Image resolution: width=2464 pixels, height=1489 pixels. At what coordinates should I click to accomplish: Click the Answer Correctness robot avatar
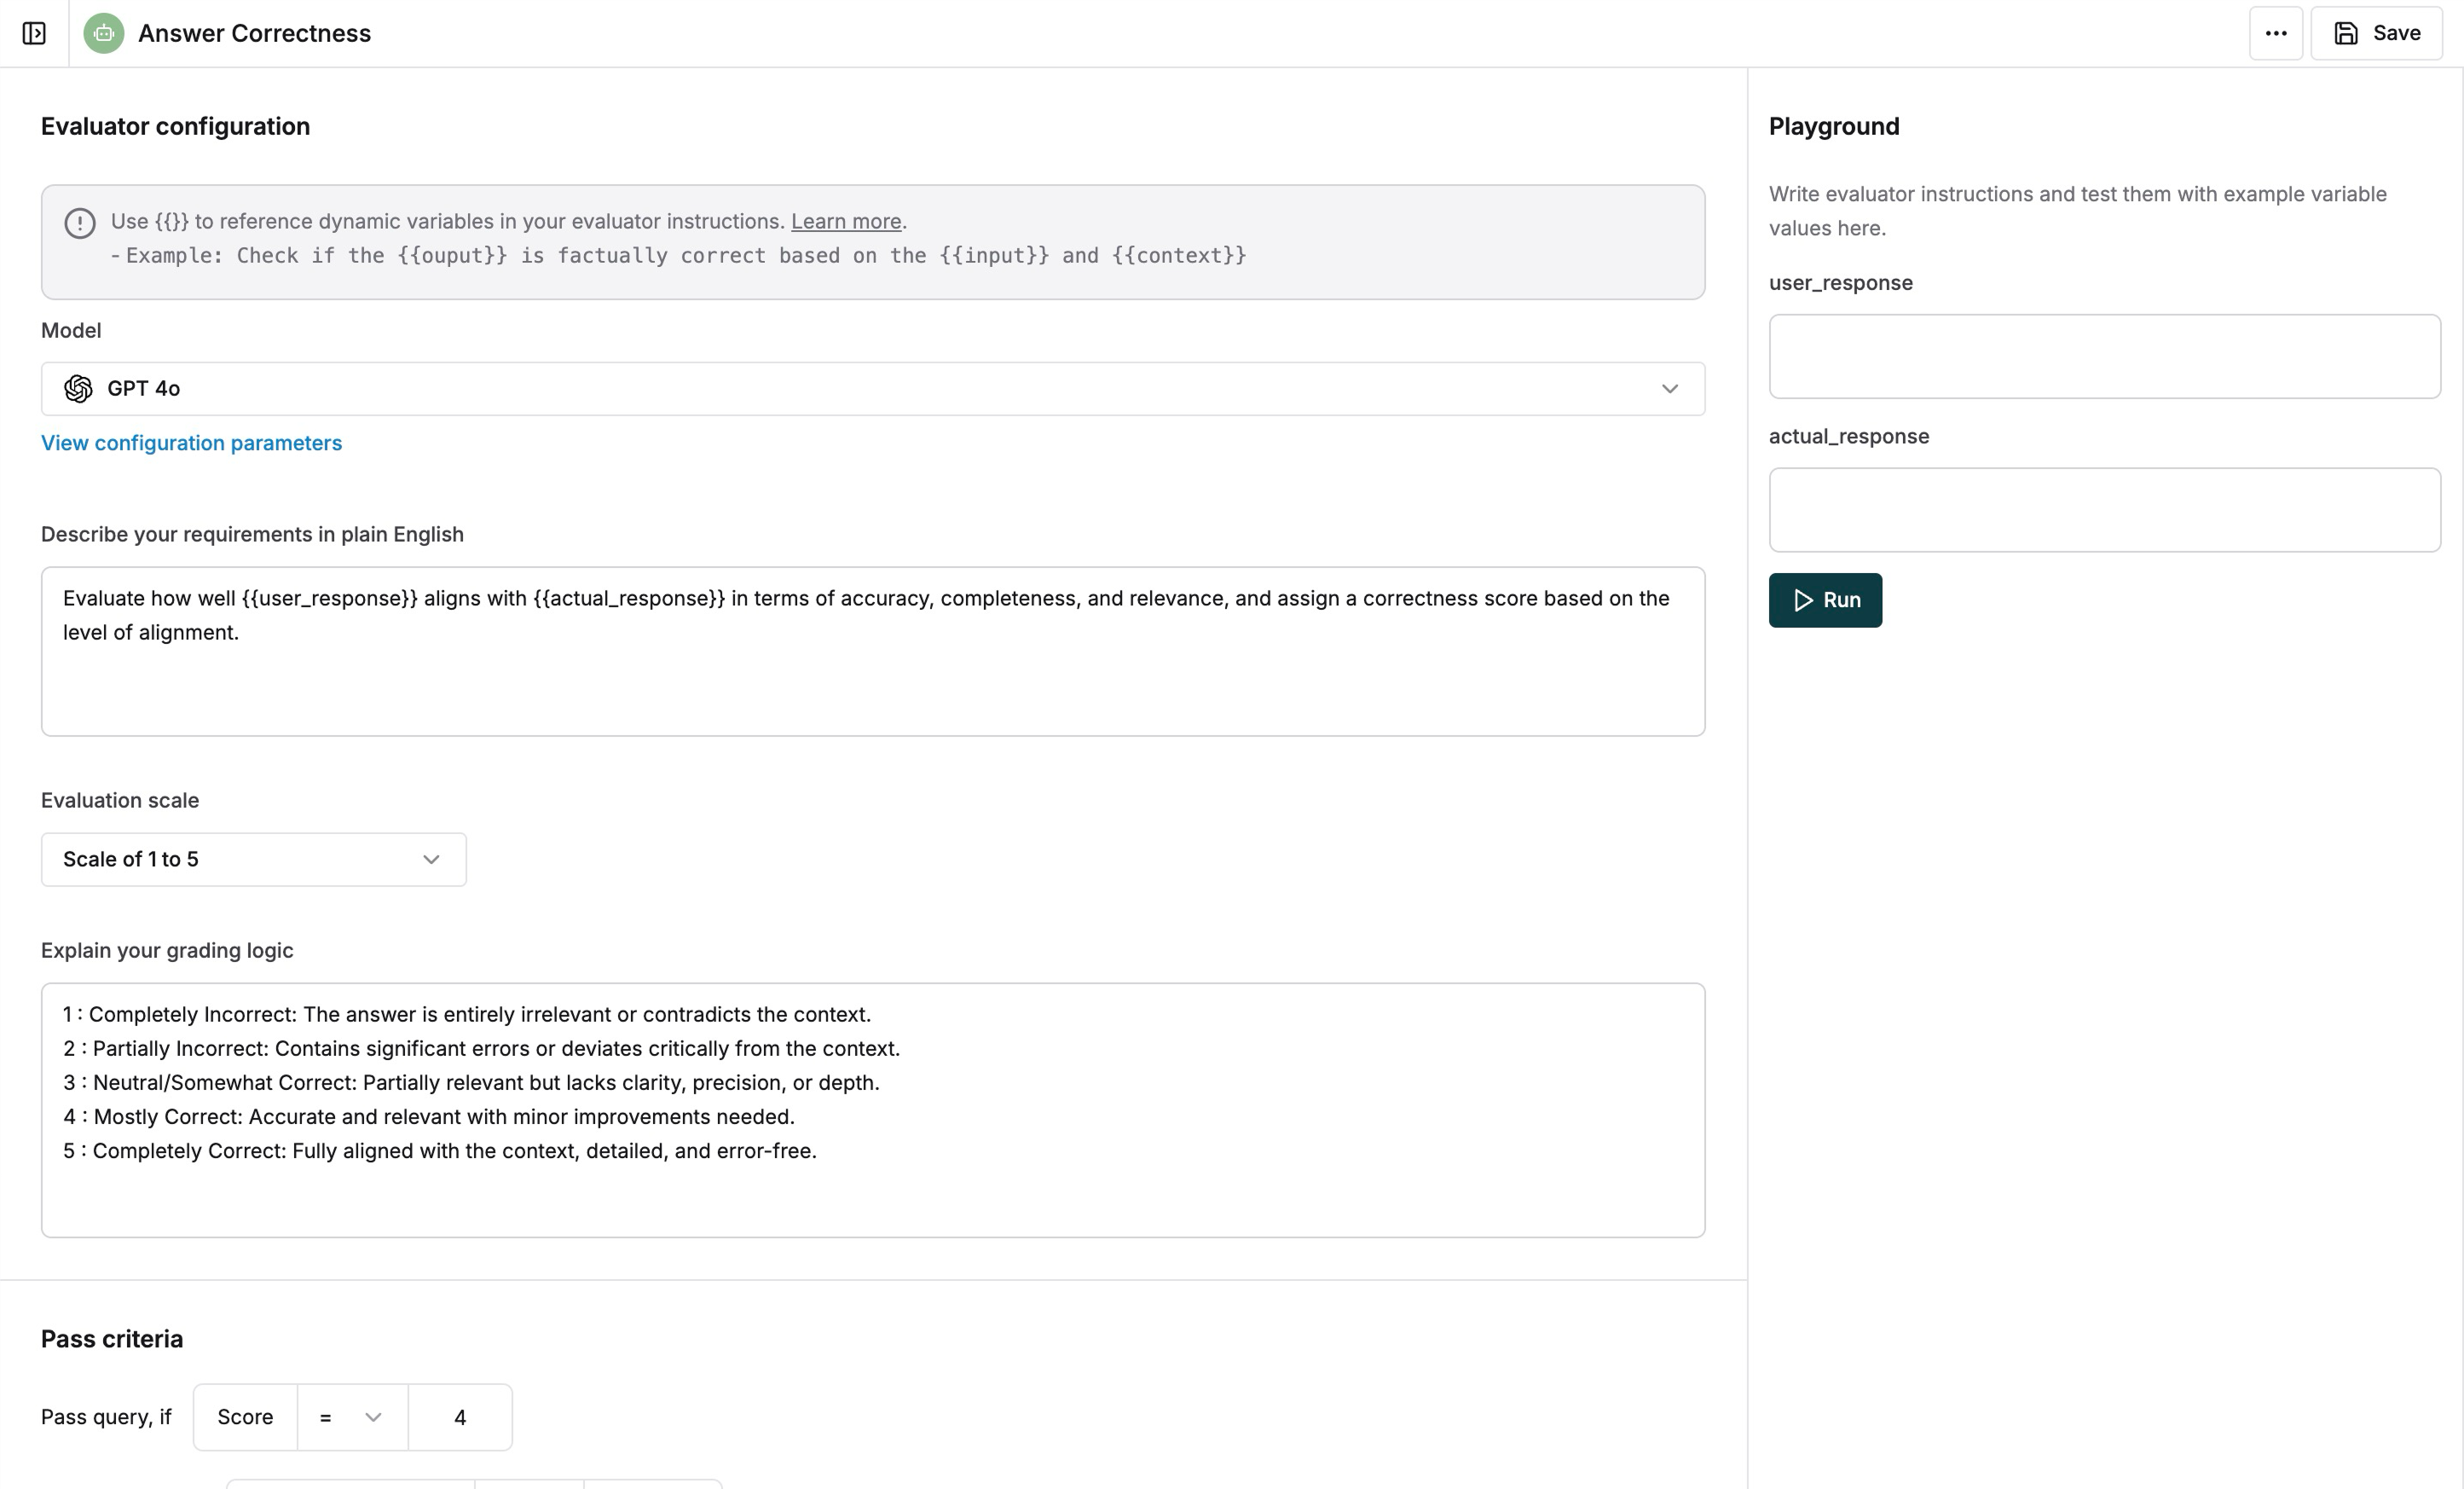pyautogui.click(x=104, y=32)
